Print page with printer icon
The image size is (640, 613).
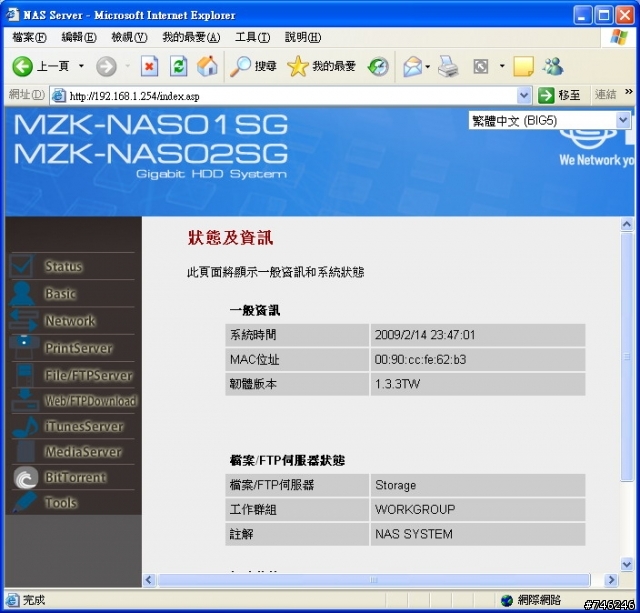coord(448,67)
